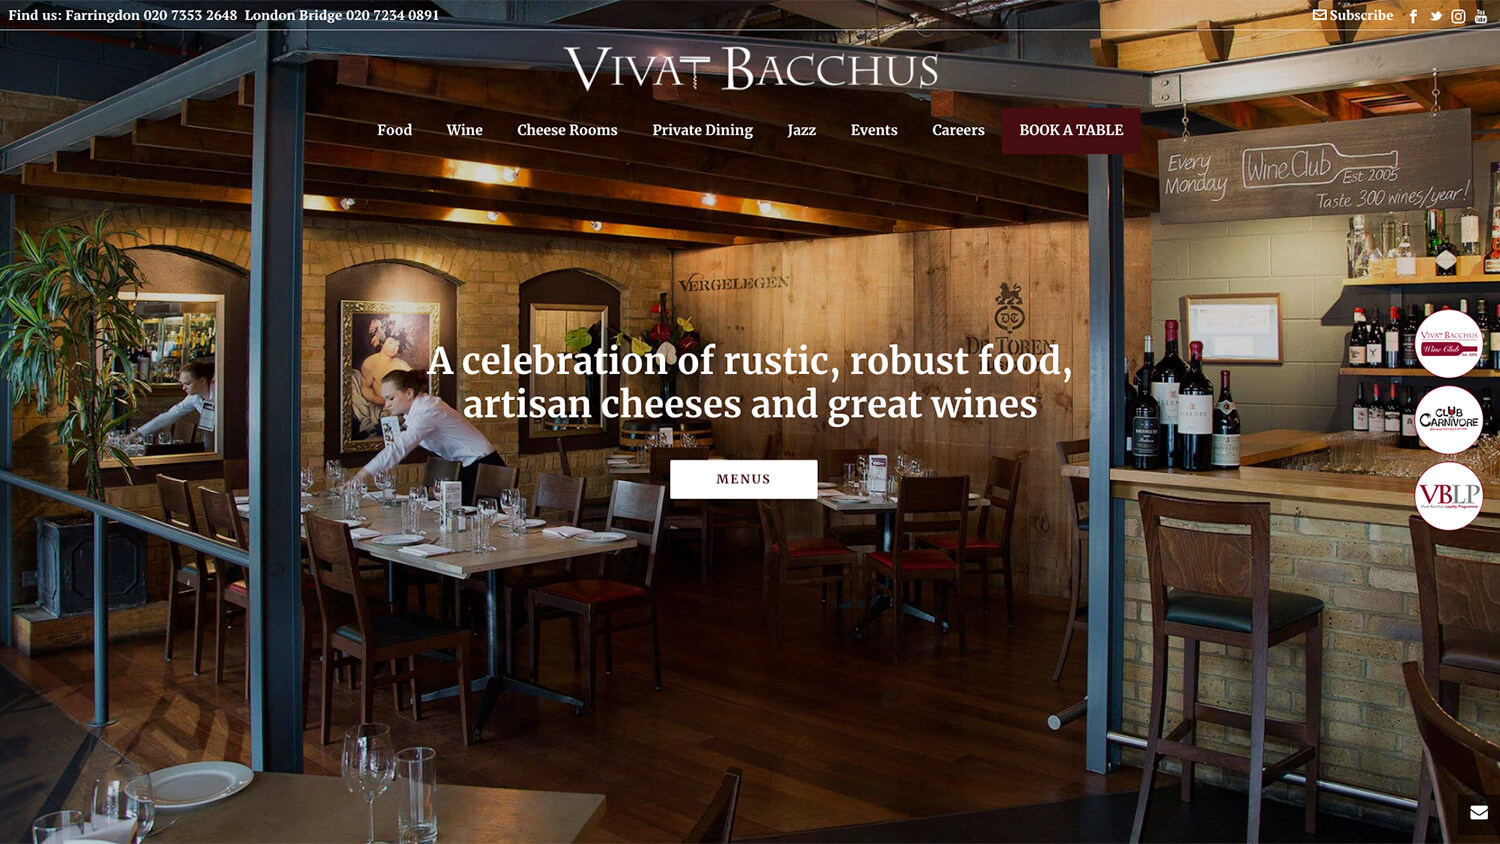The width and height of the screenshot is (1500, 844).
Task: Open the Wine navigation item
Action: [x=464, y=130]
